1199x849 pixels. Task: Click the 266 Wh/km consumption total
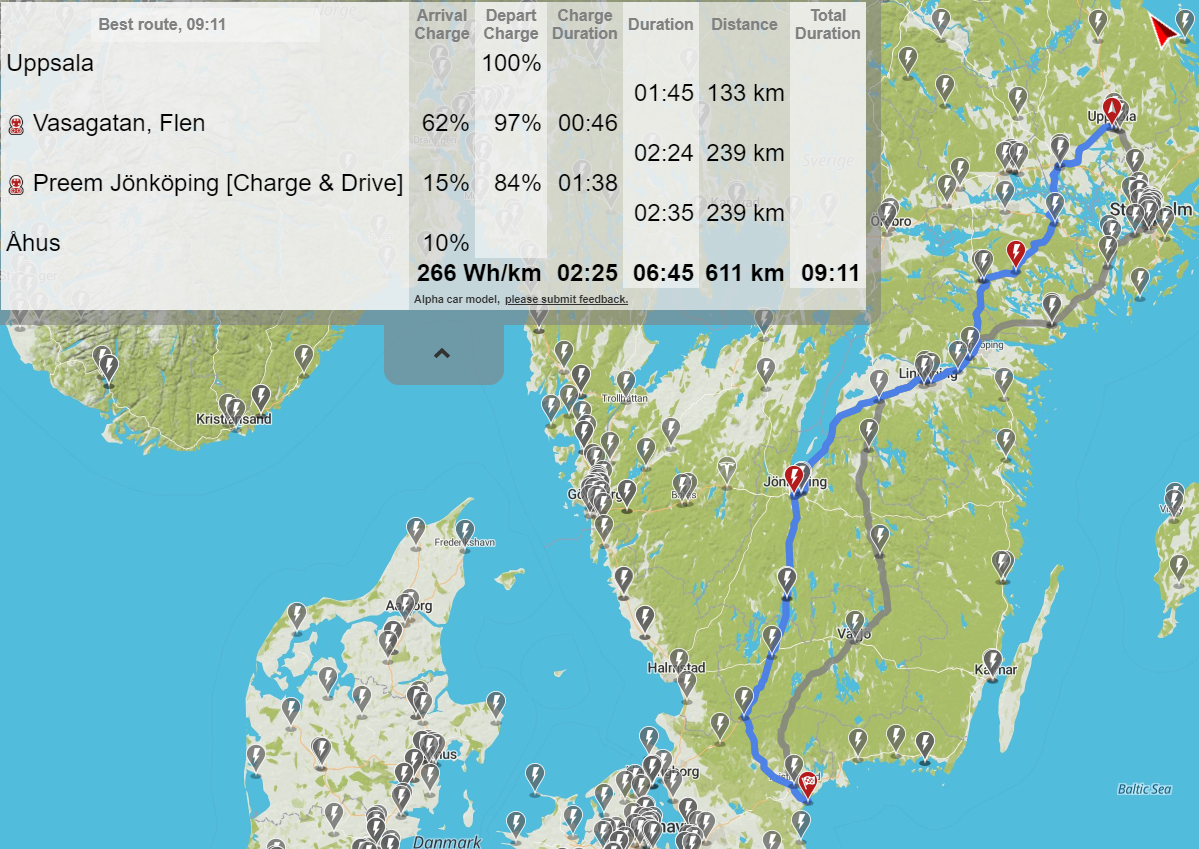coord(479,273)
